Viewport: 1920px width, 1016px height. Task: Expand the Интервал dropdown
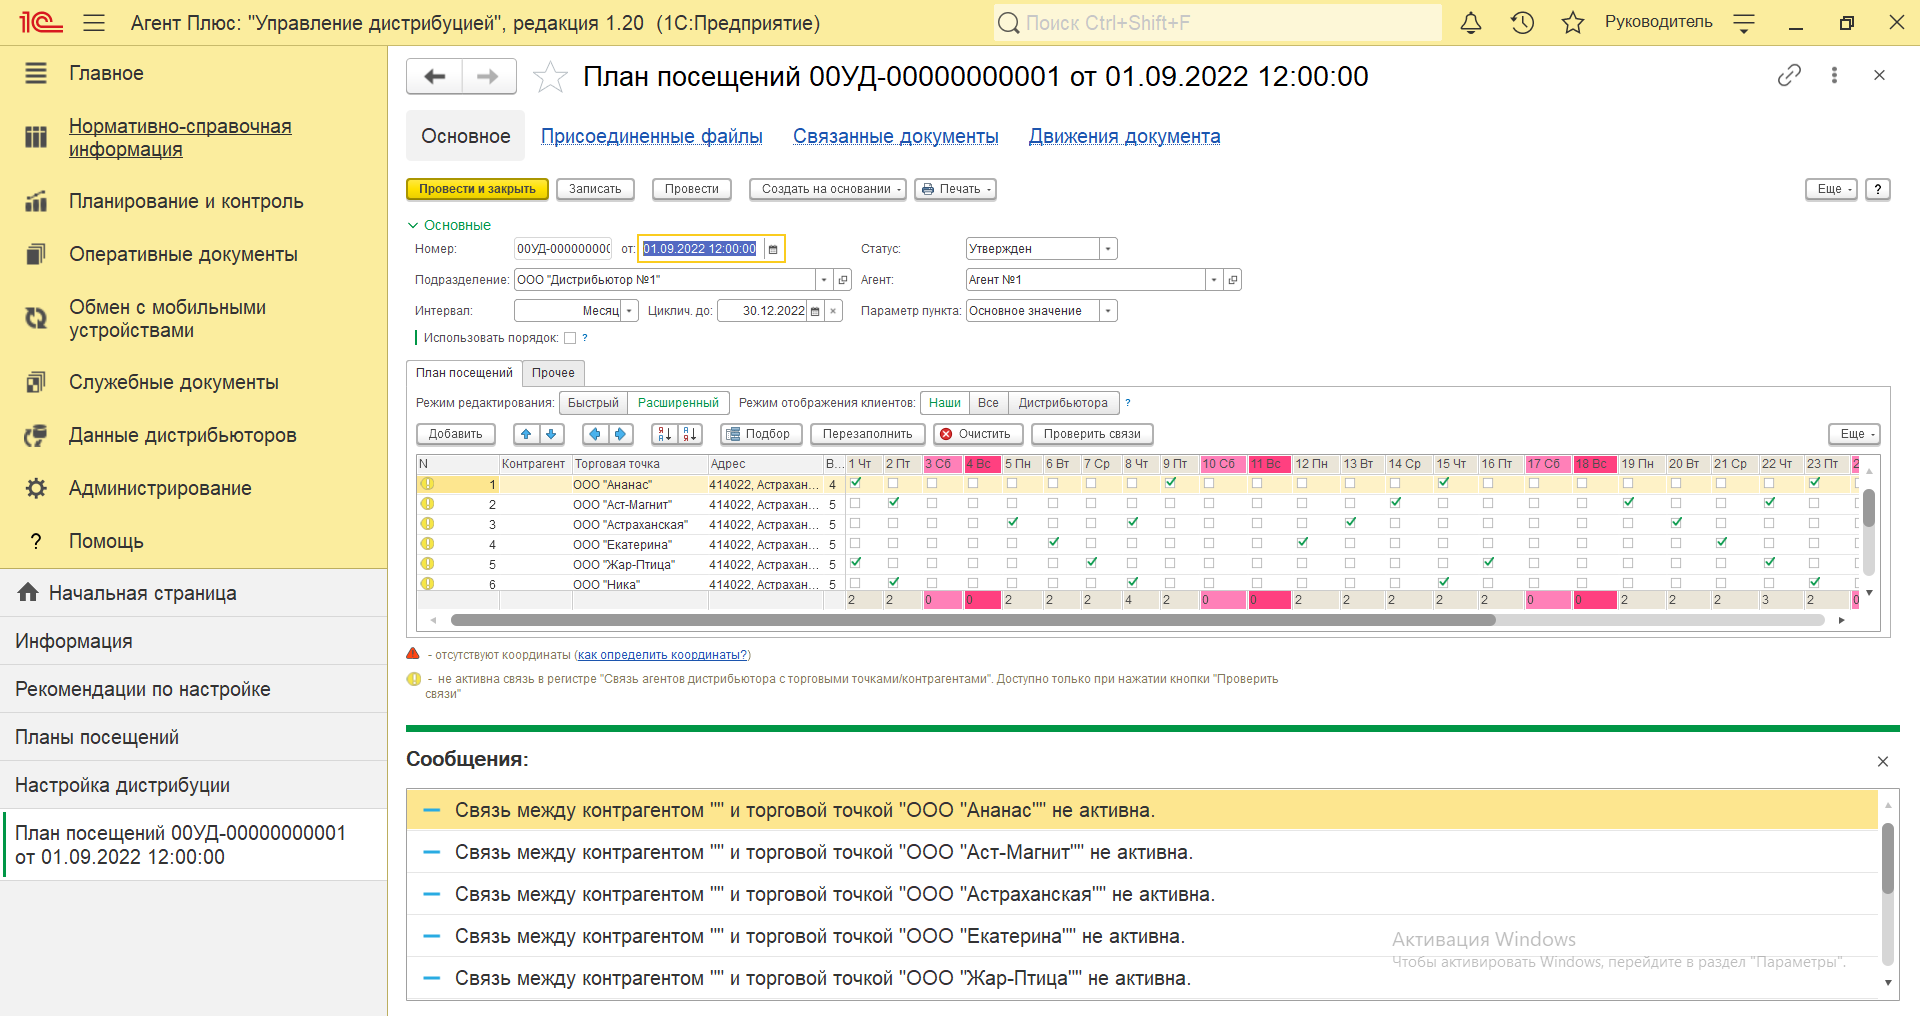630,311
